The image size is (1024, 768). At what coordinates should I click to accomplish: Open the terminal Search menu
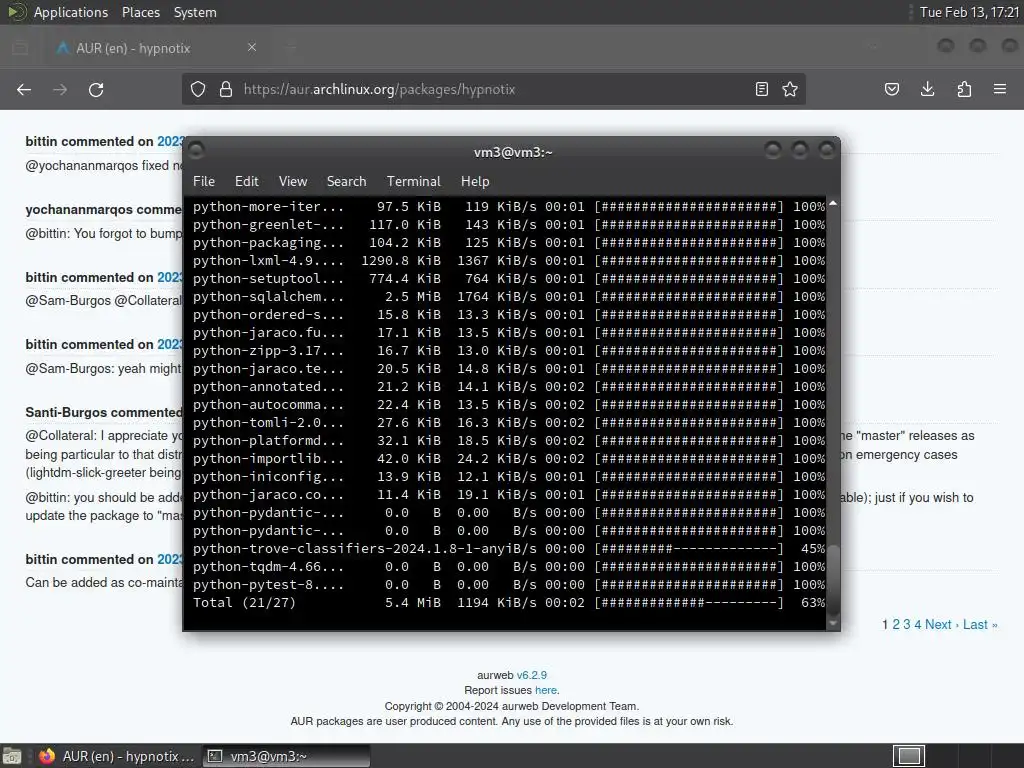346,182
